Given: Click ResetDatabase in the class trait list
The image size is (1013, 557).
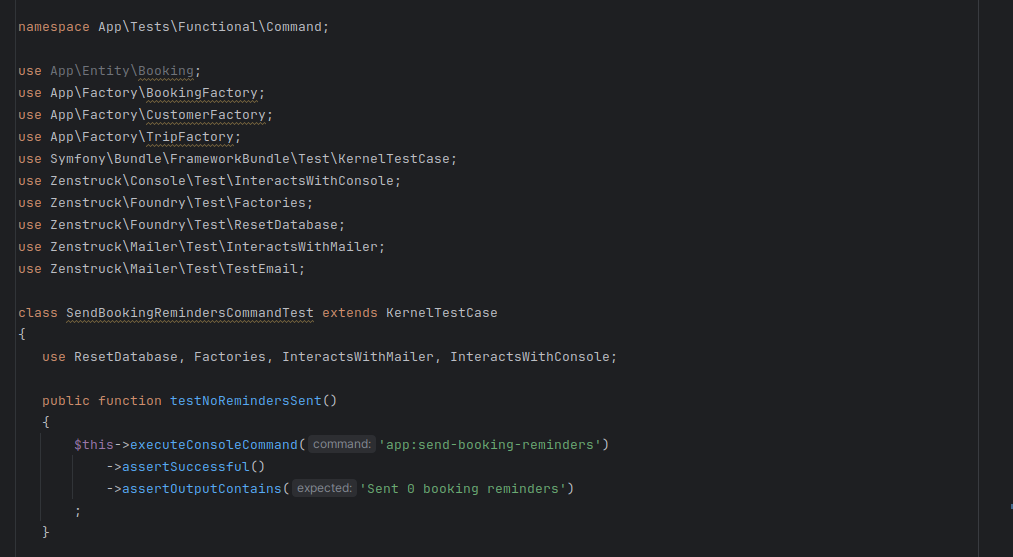Looking at the screenshot, I should tap(125, 357).
